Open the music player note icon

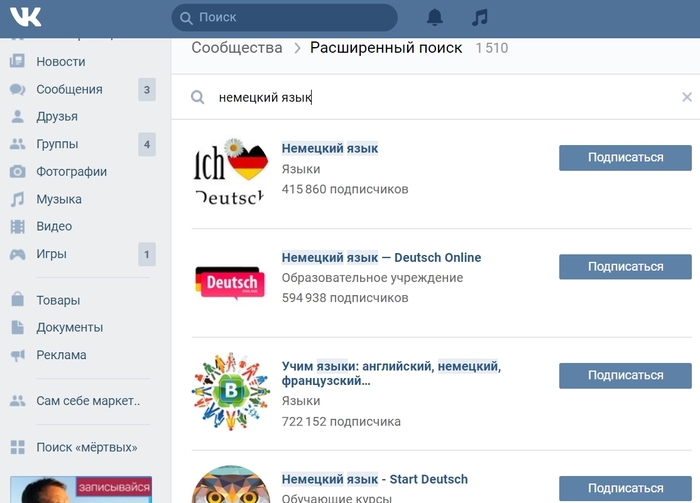pos(479,17)
